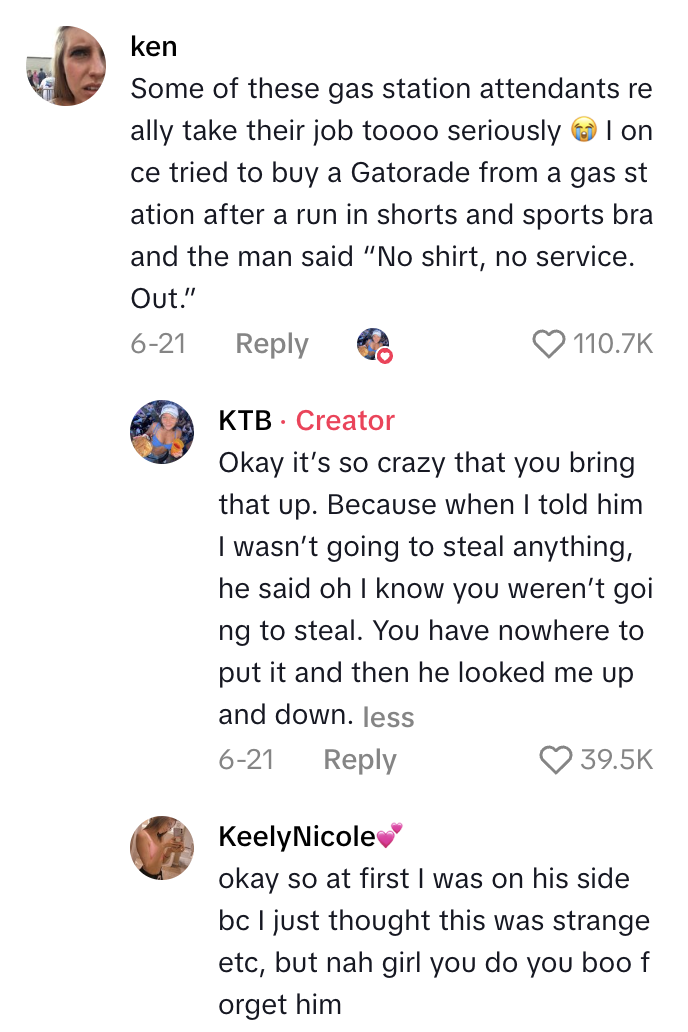Open the ken username link

tap(153, 46)
